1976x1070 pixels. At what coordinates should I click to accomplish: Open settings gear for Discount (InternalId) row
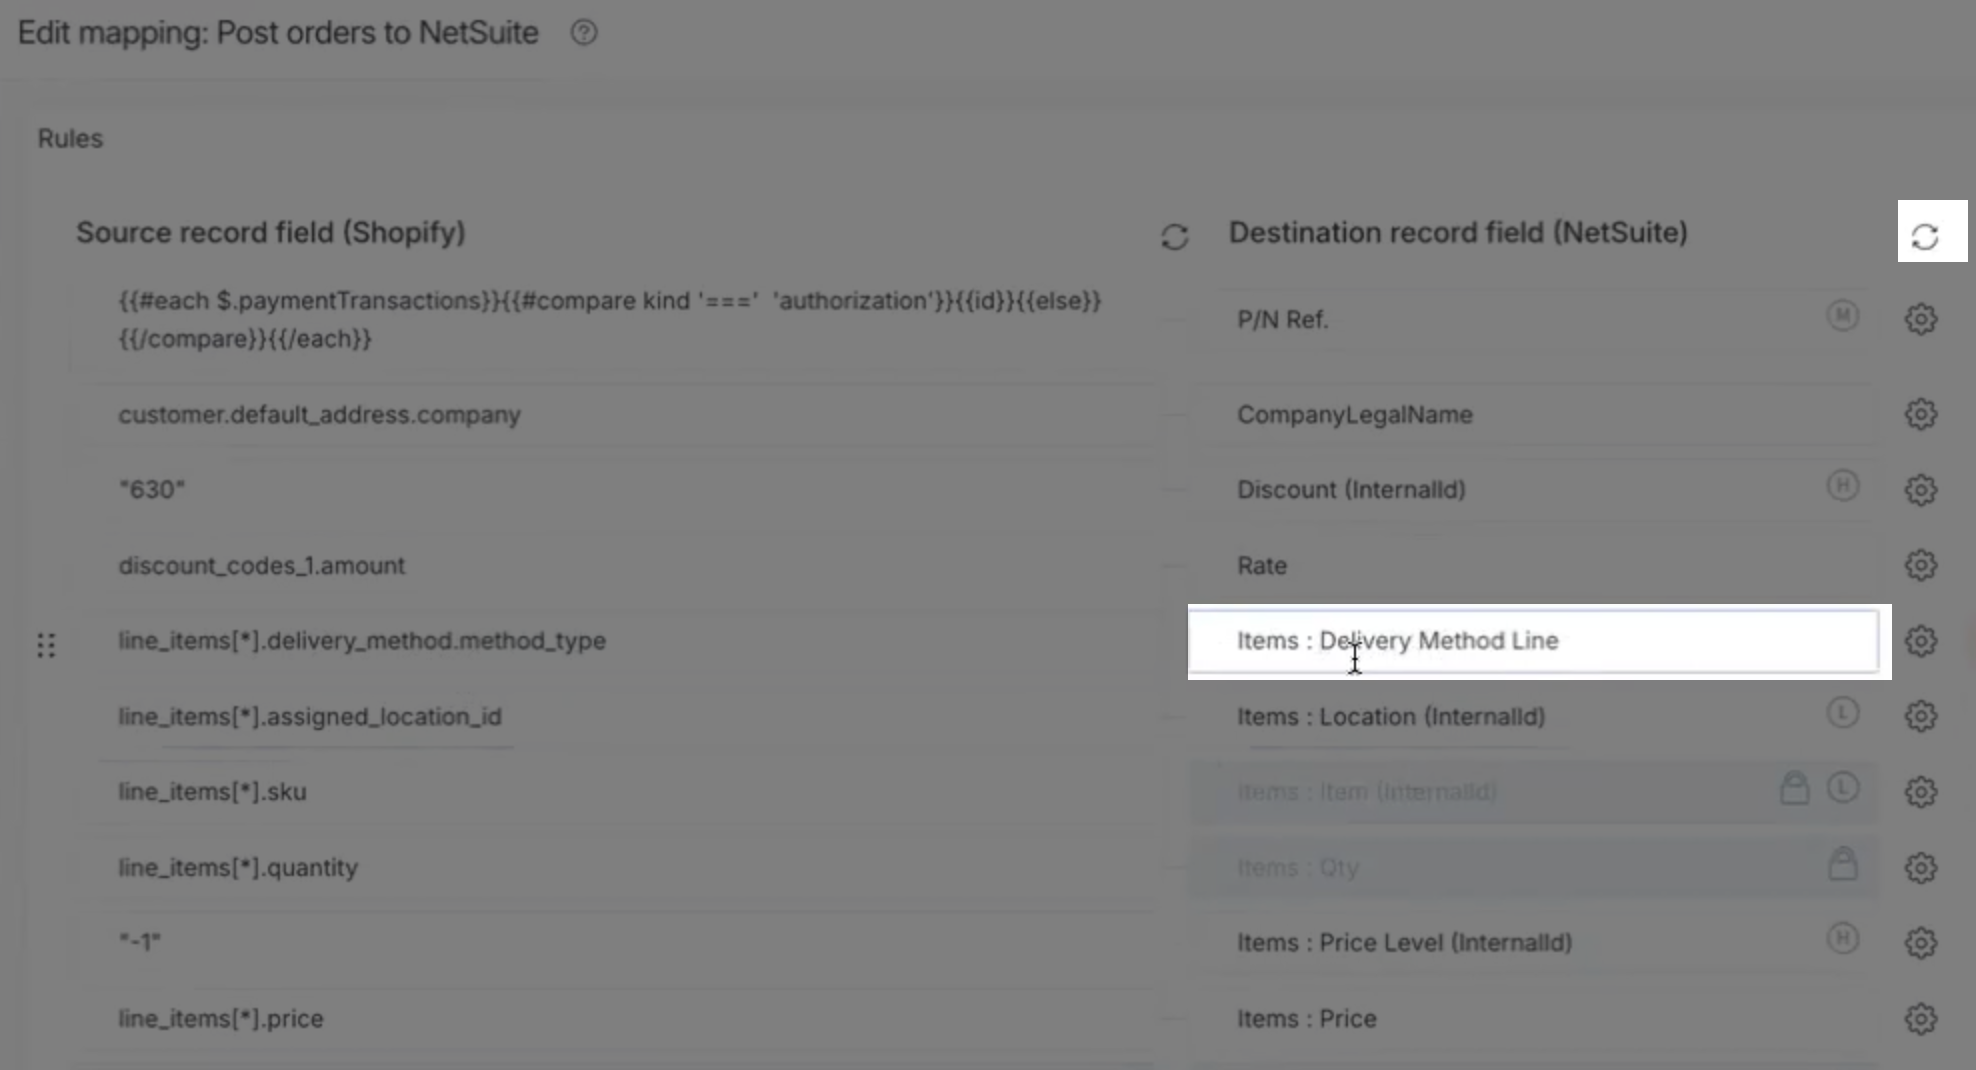[1921, 490]
